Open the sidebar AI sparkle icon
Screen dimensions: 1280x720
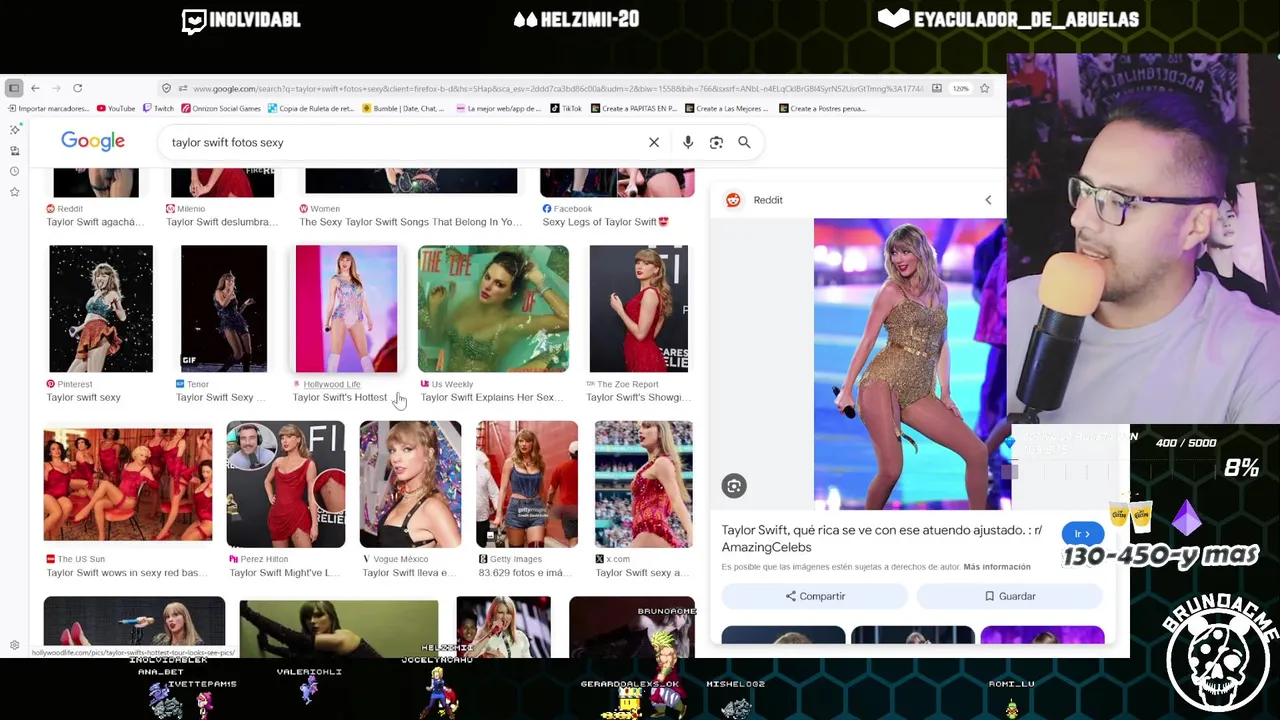point(14,130)
